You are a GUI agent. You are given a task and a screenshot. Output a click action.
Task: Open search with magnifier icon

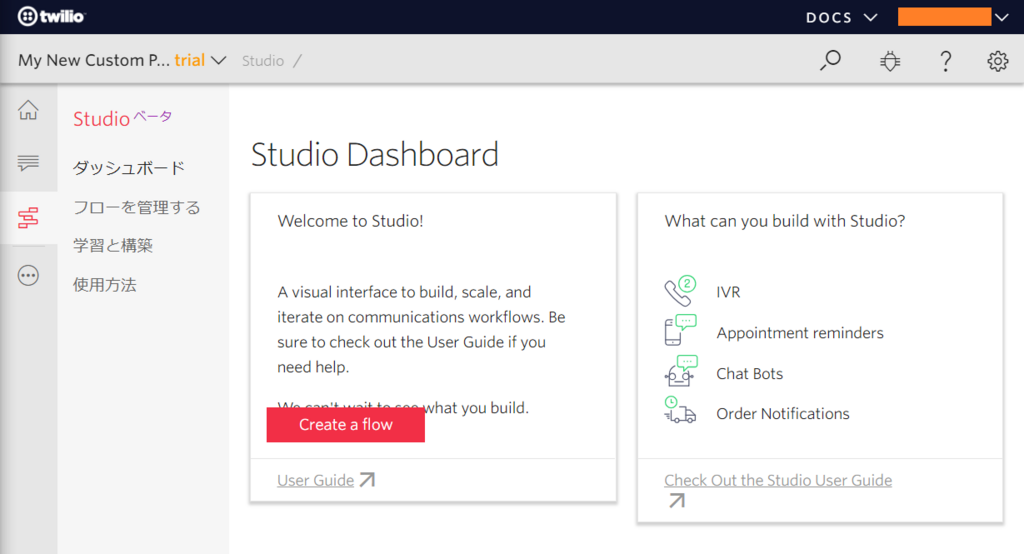830,61
